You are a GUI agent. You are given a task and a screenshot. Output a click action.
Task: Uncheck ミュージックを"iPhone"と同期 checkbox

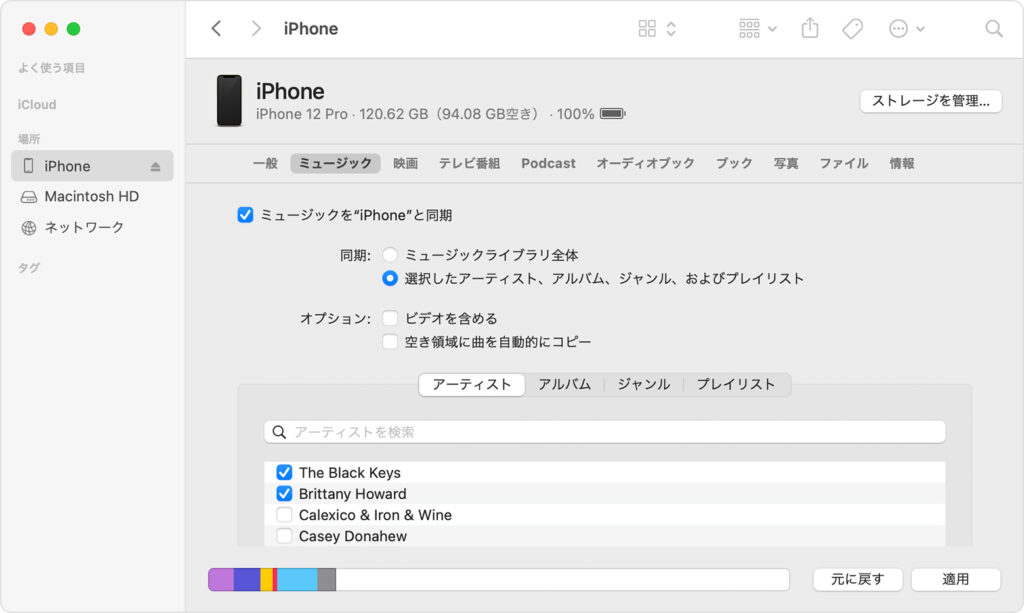coord(245,215)
